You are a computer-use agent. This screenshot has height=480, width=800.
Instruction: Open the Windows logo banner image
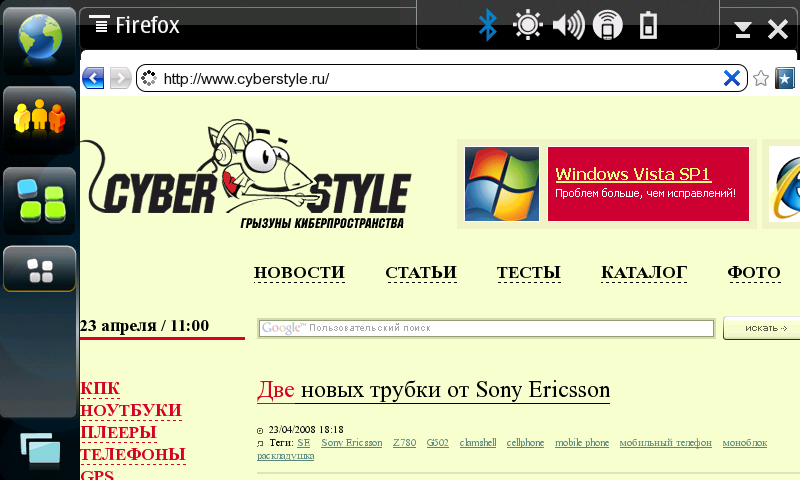(x=502, y=184)
